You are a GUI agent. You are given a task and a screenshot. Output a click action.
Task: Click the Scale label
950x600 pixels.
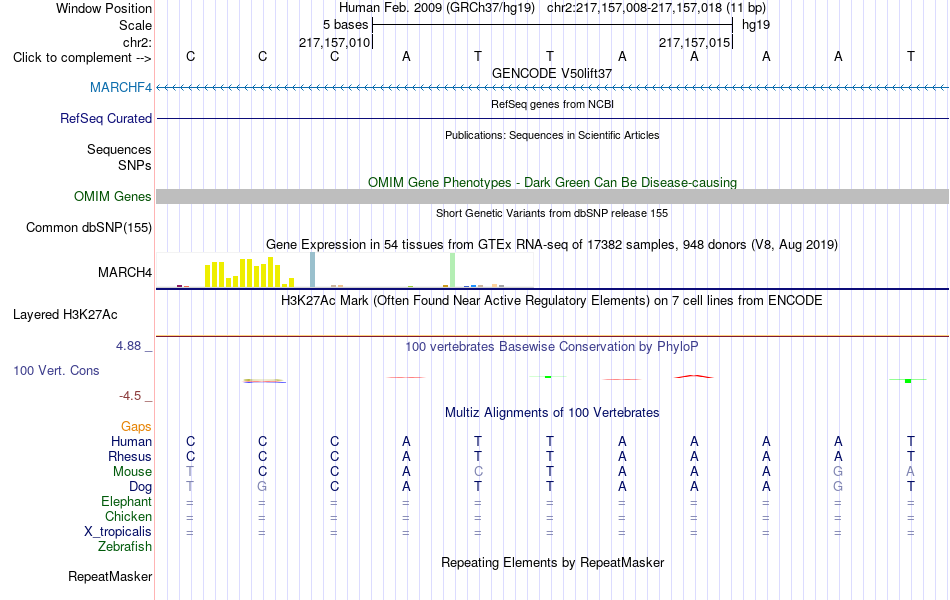click(136, 25)
